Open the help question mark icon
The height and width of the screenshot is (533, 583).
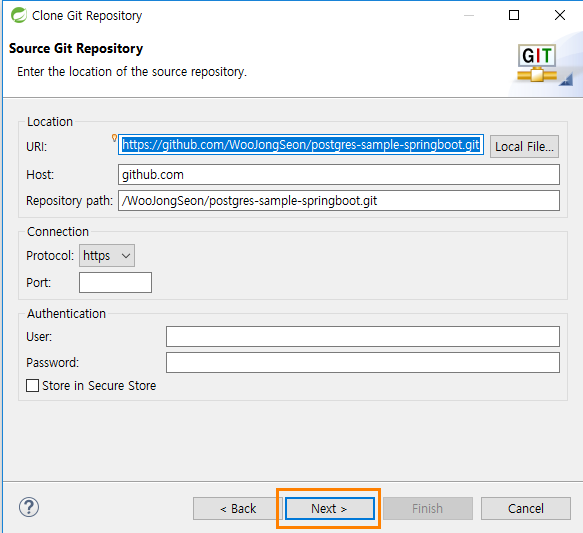(x=29, y=507)
